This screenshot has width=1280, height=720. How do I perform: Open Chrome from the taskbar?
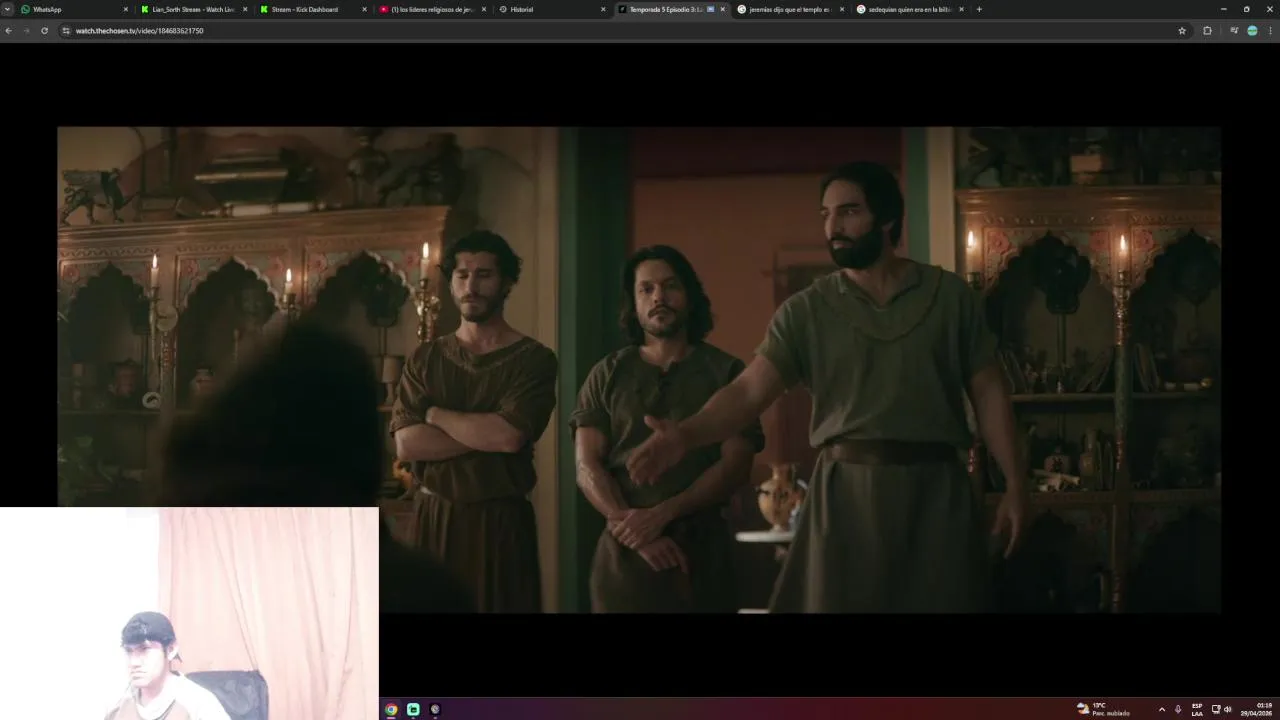391,709
